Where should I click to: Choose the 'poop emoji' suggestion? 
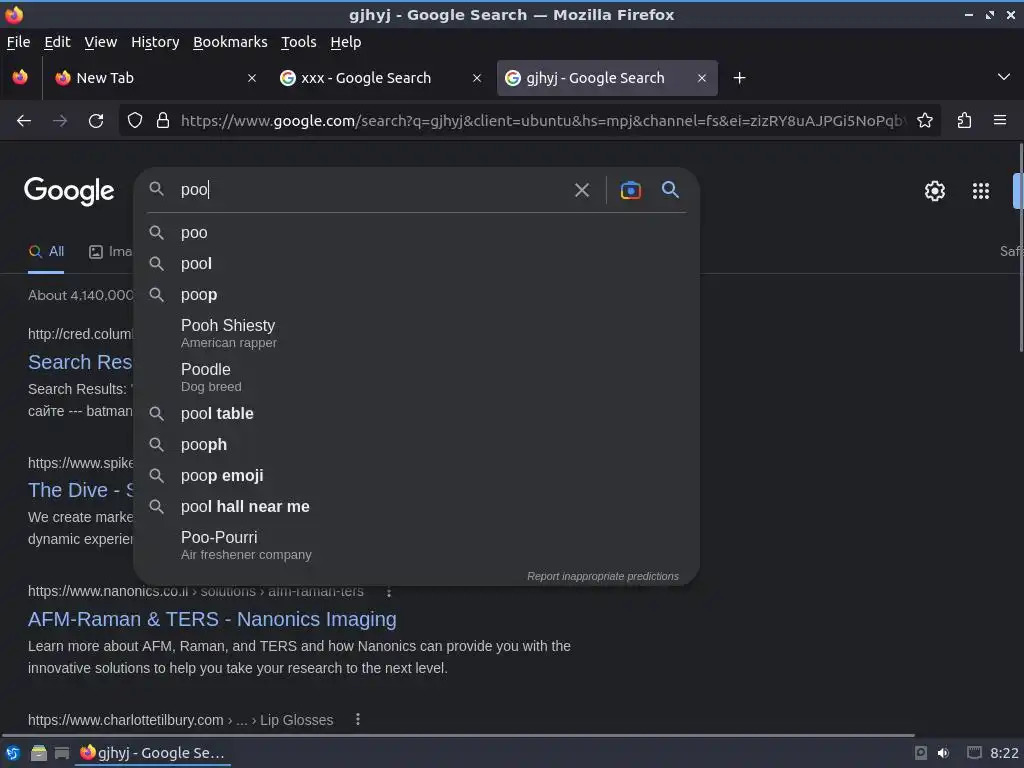[x=416, y=475]
